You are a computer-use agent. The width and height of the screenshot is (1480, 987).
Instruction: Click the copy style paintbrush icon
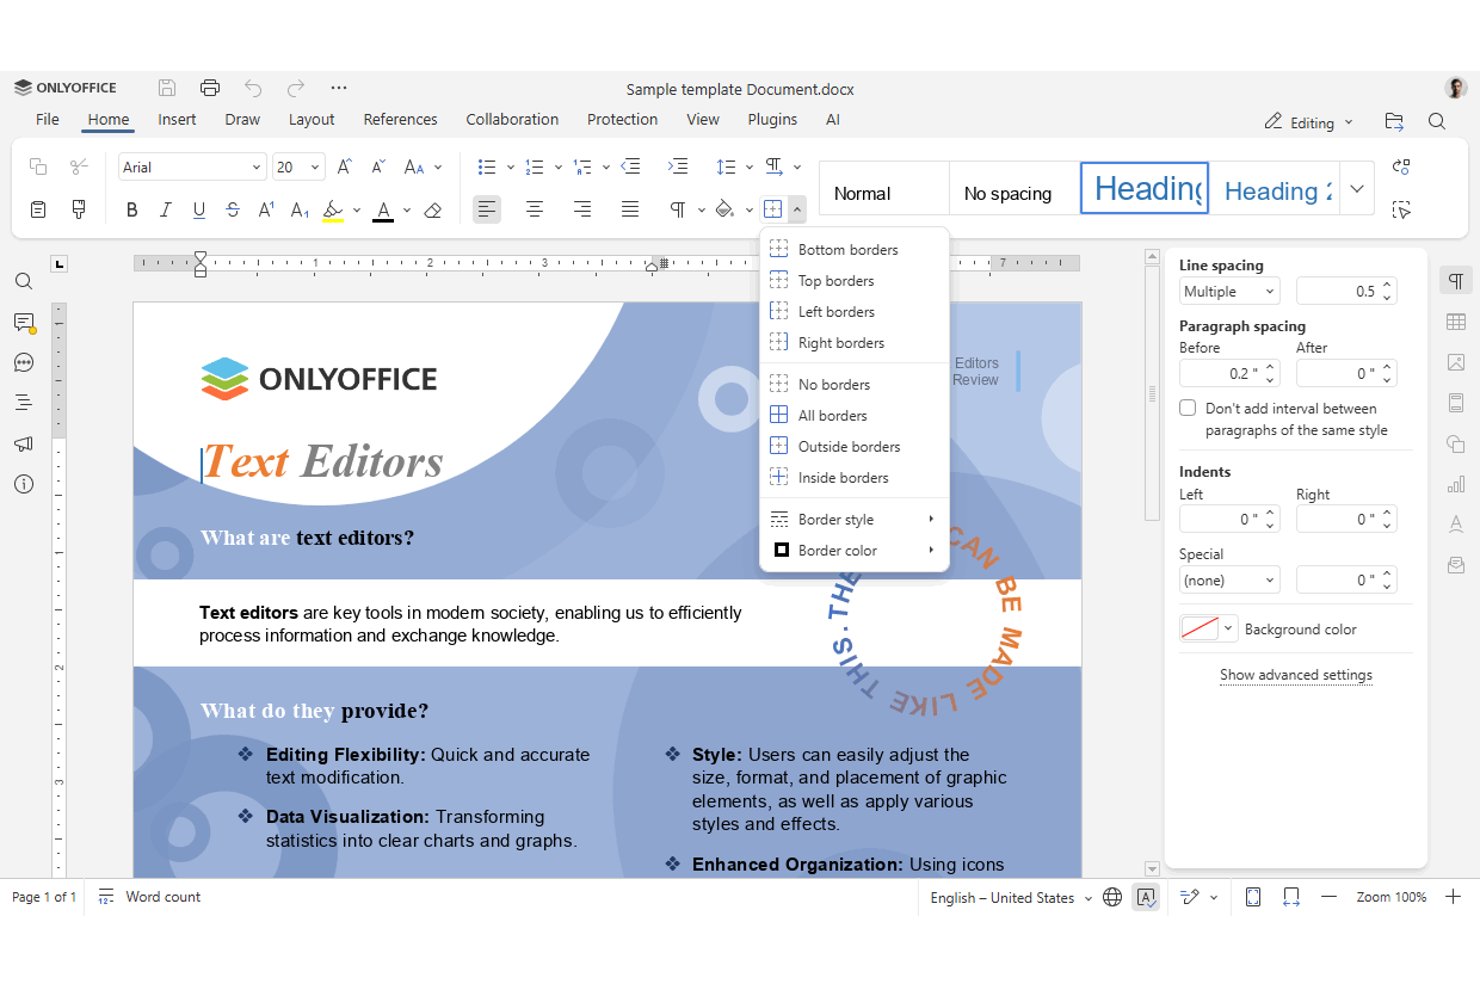coord(78,210)
